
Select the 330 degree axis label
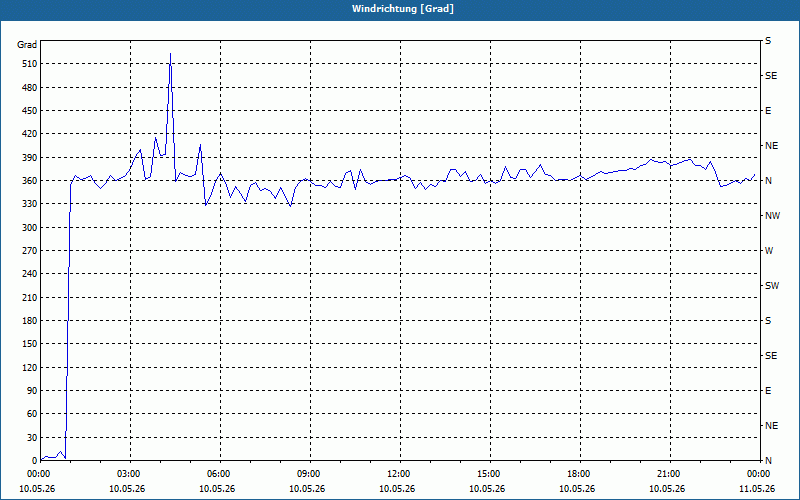(x=30, y=204)
